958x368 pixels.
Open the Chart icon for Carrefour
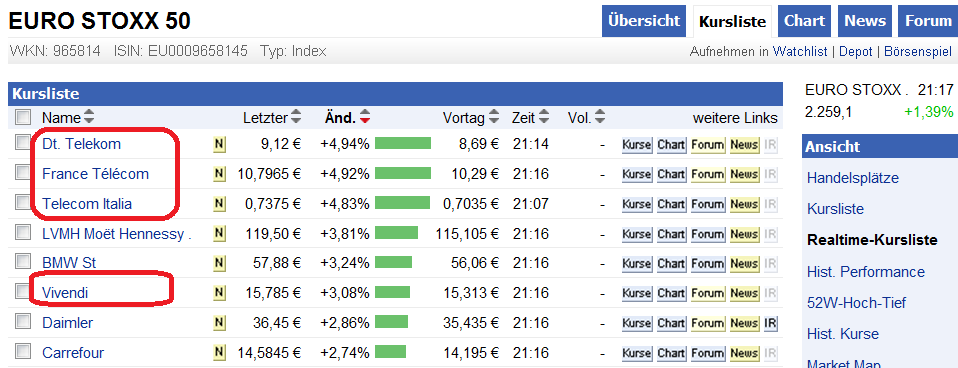[x=671, y=353]
